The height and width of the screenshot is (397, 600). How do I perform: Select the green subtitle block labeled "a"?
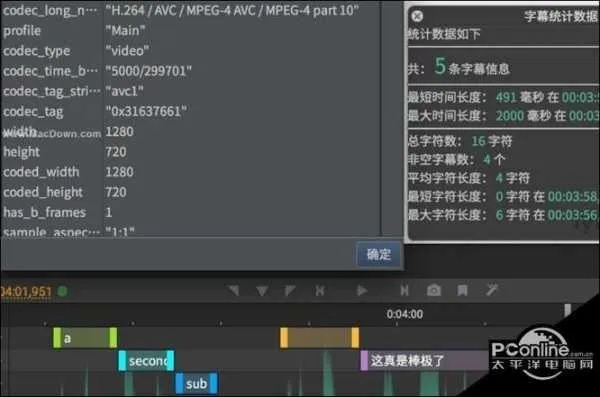click(85, 338)
